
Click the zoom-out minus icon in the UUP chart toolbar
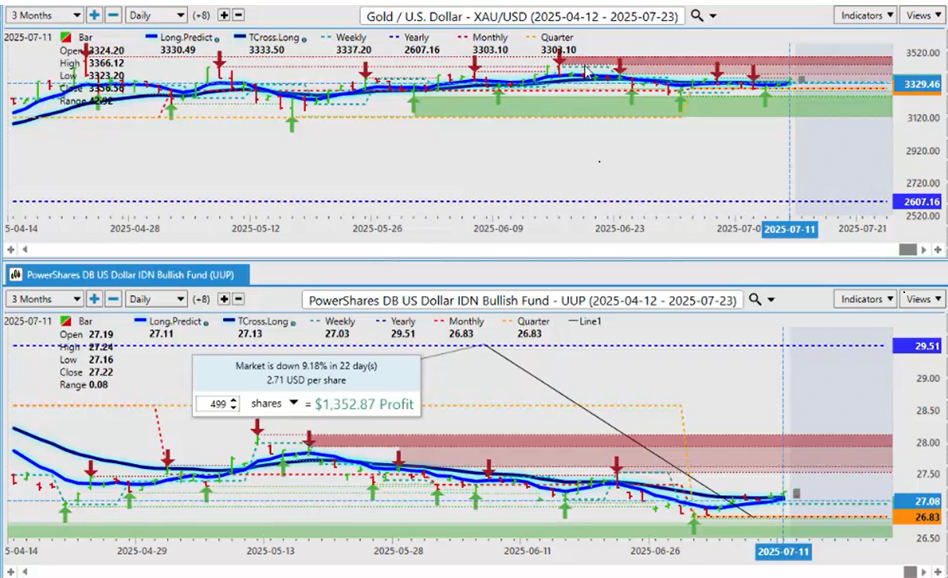(113, 299)
